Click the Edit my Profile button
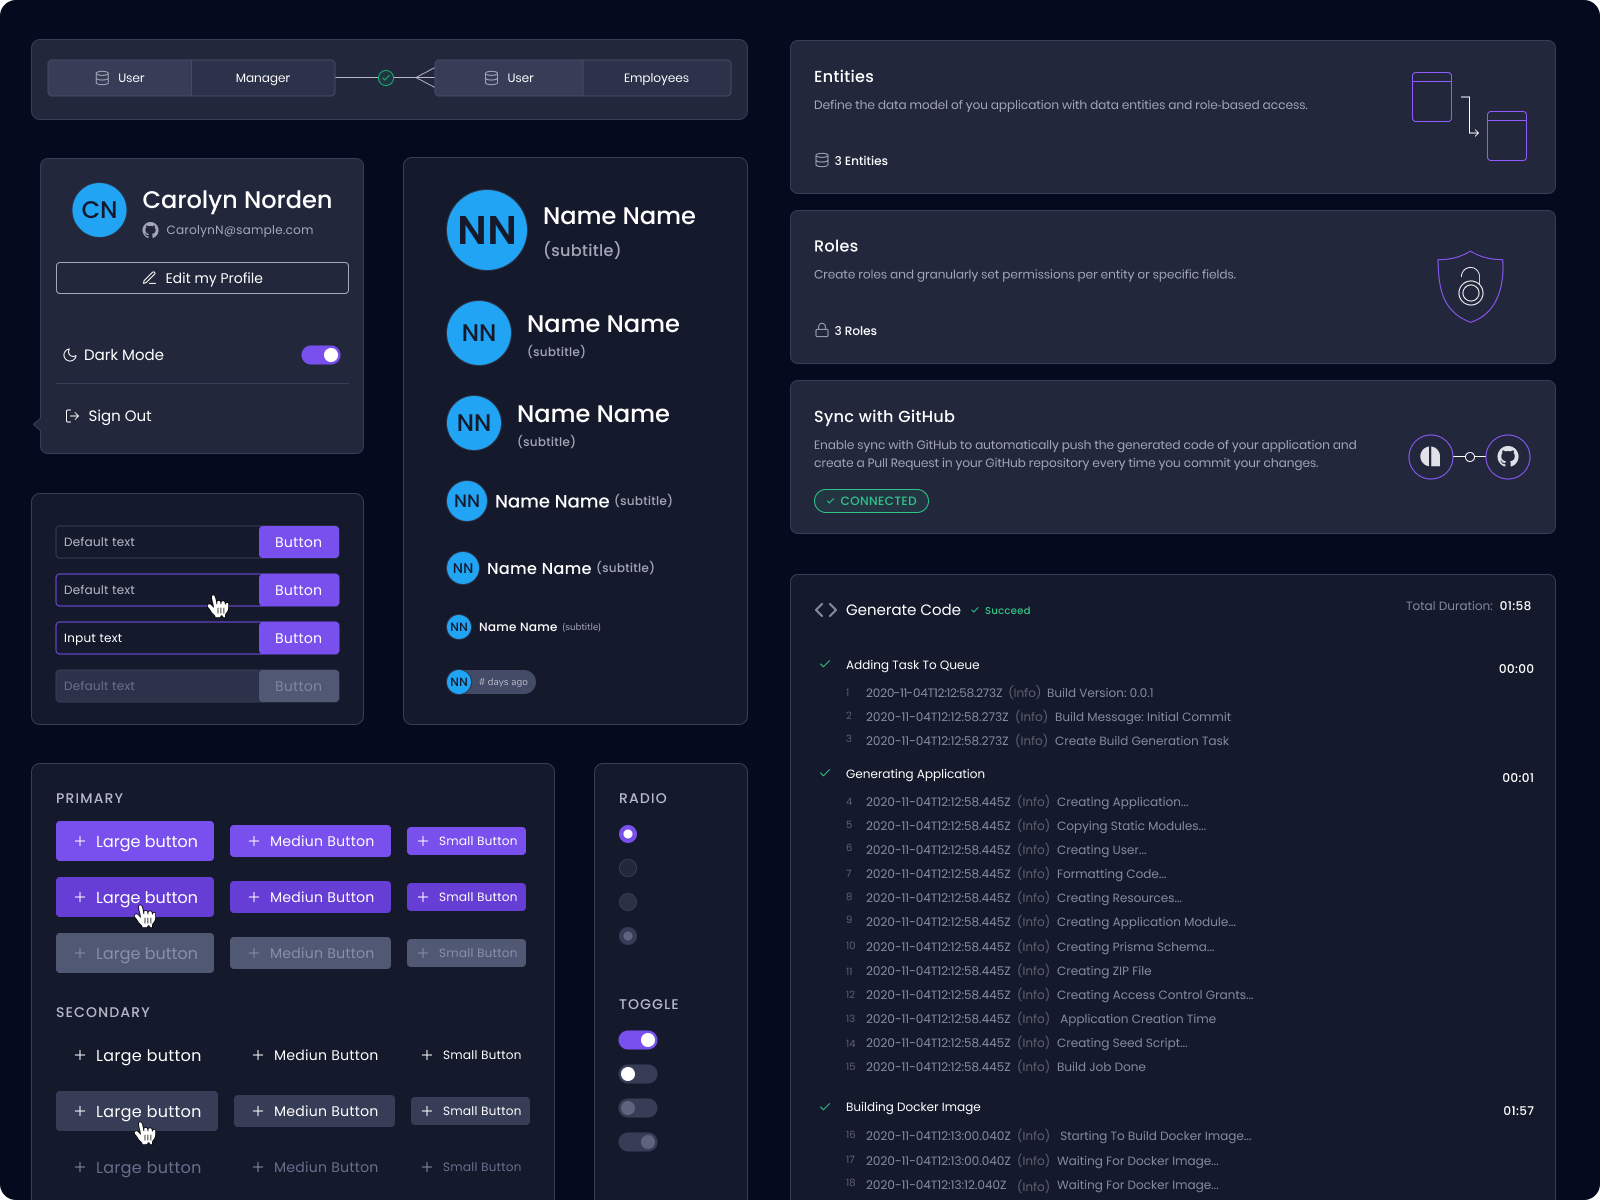Screen dimensions: 1600x1200 pyautogui.click(x=201, y=278)
